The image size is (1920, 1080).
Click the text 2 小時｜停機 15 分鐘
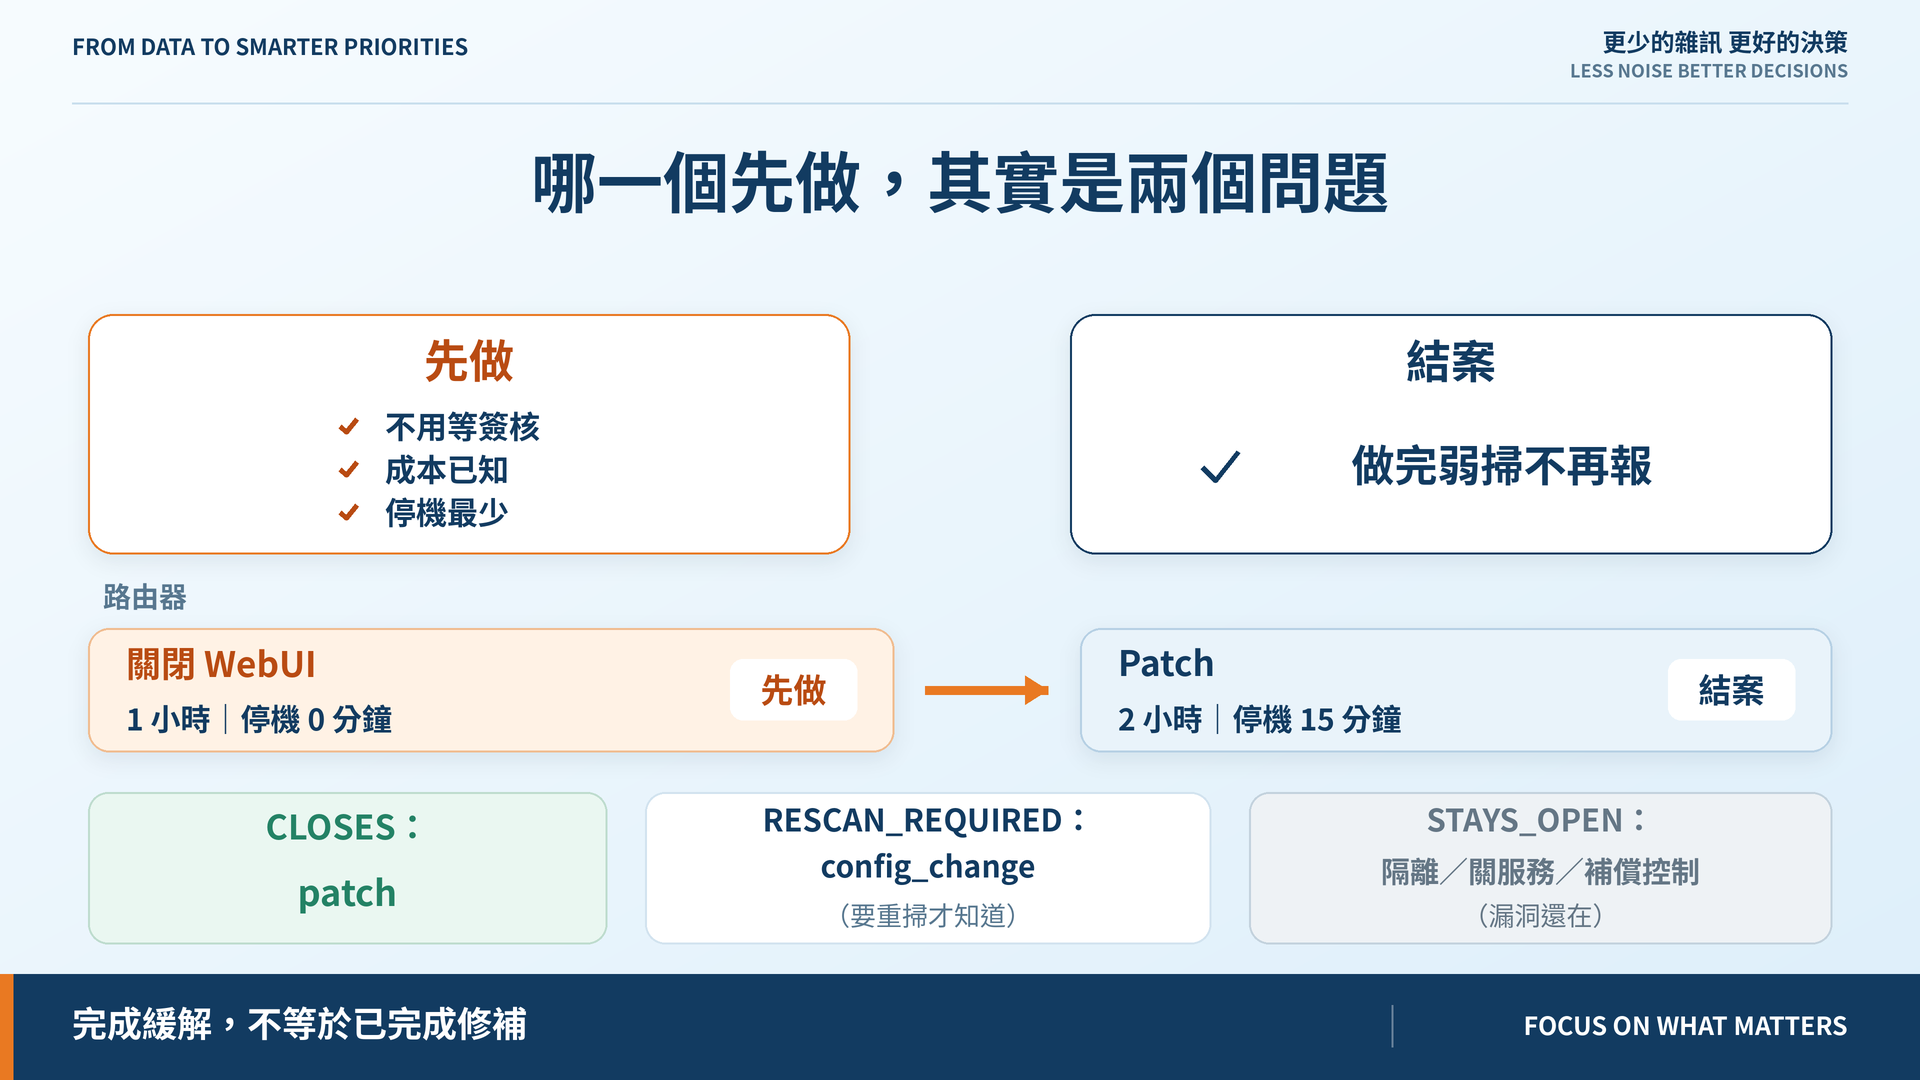(x=1260, y=719)
